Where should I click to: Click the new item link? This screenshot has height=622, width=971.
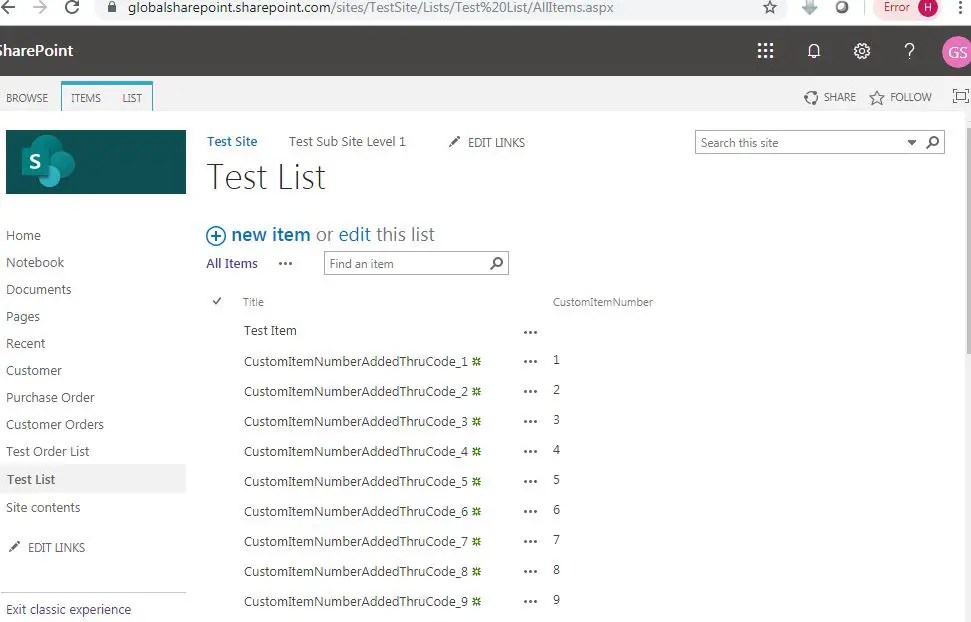point(270,234)
